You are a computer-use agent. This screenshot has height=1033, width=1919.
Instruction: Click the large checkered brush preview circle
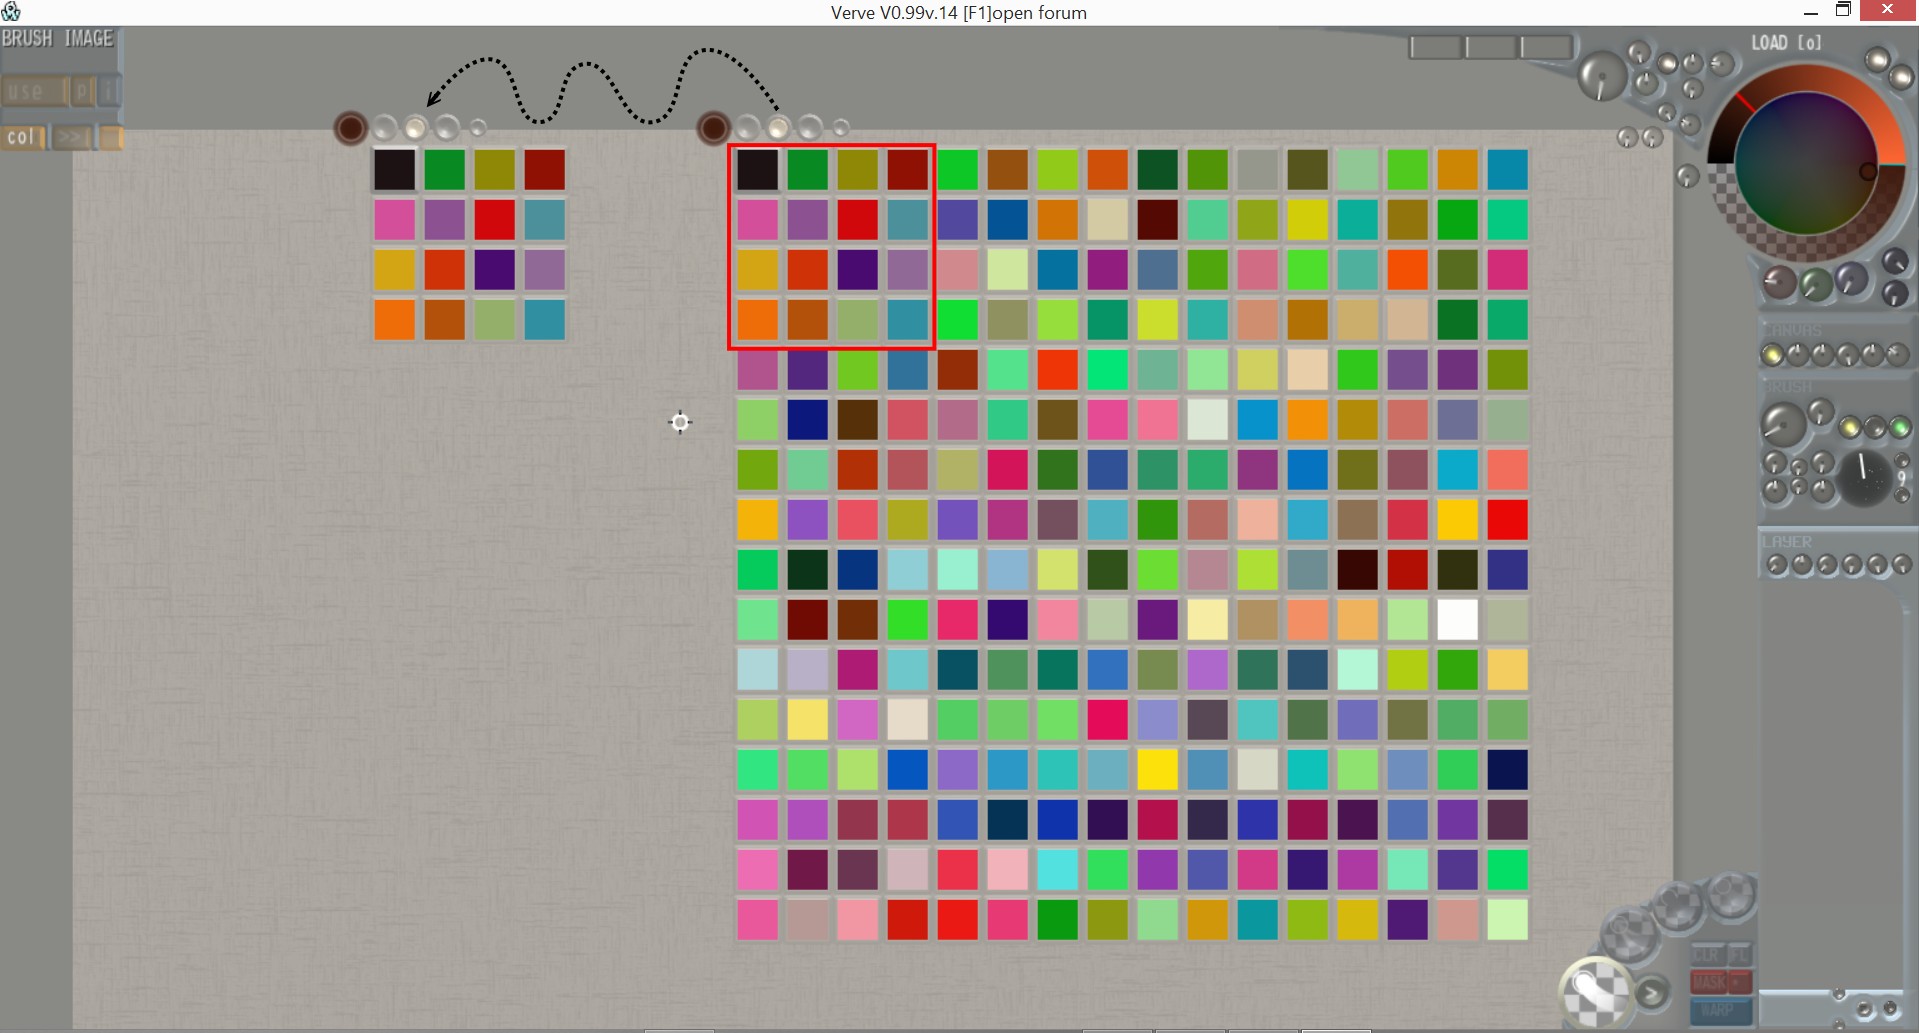tap(1596, 993)
